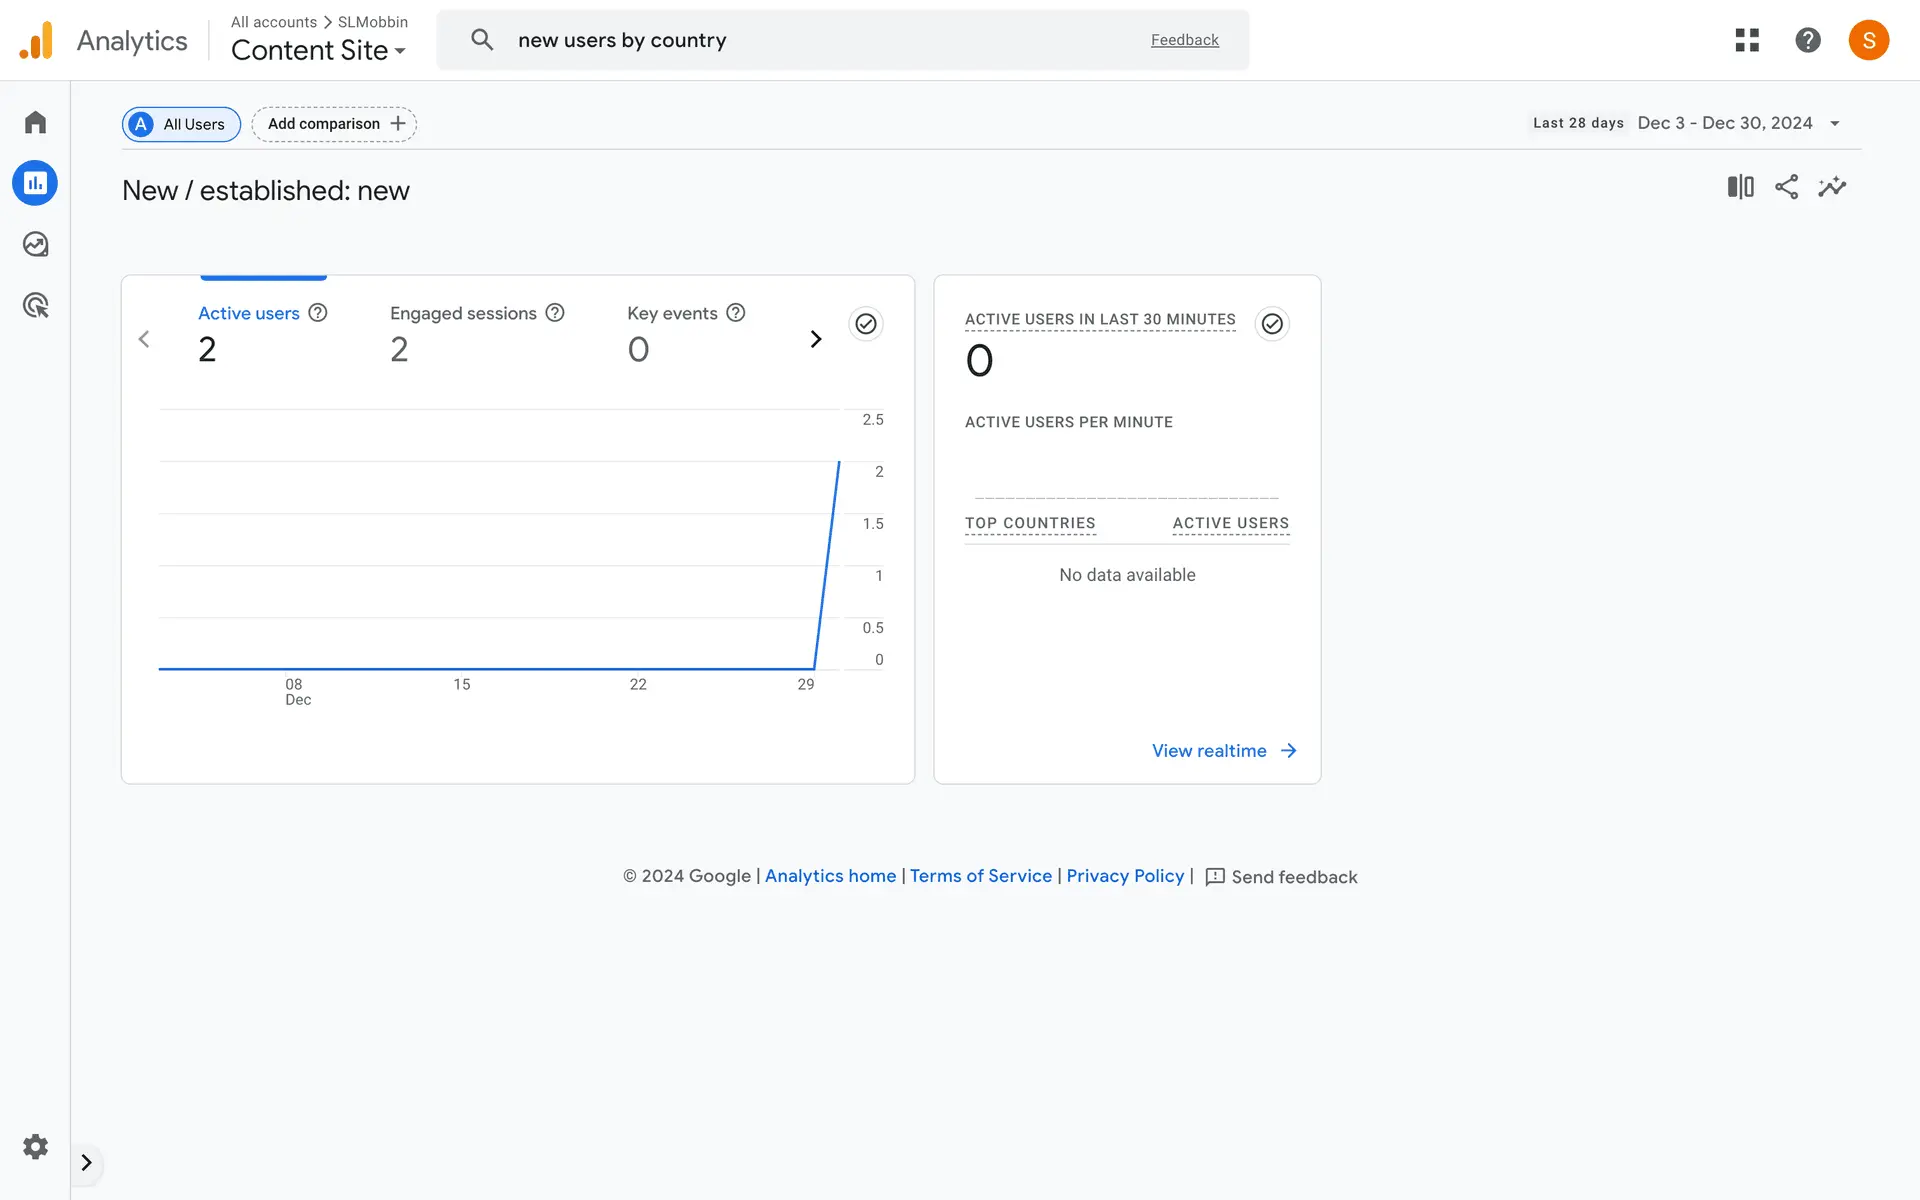Toggle the check circle on realtime card

pos(1272,324)
